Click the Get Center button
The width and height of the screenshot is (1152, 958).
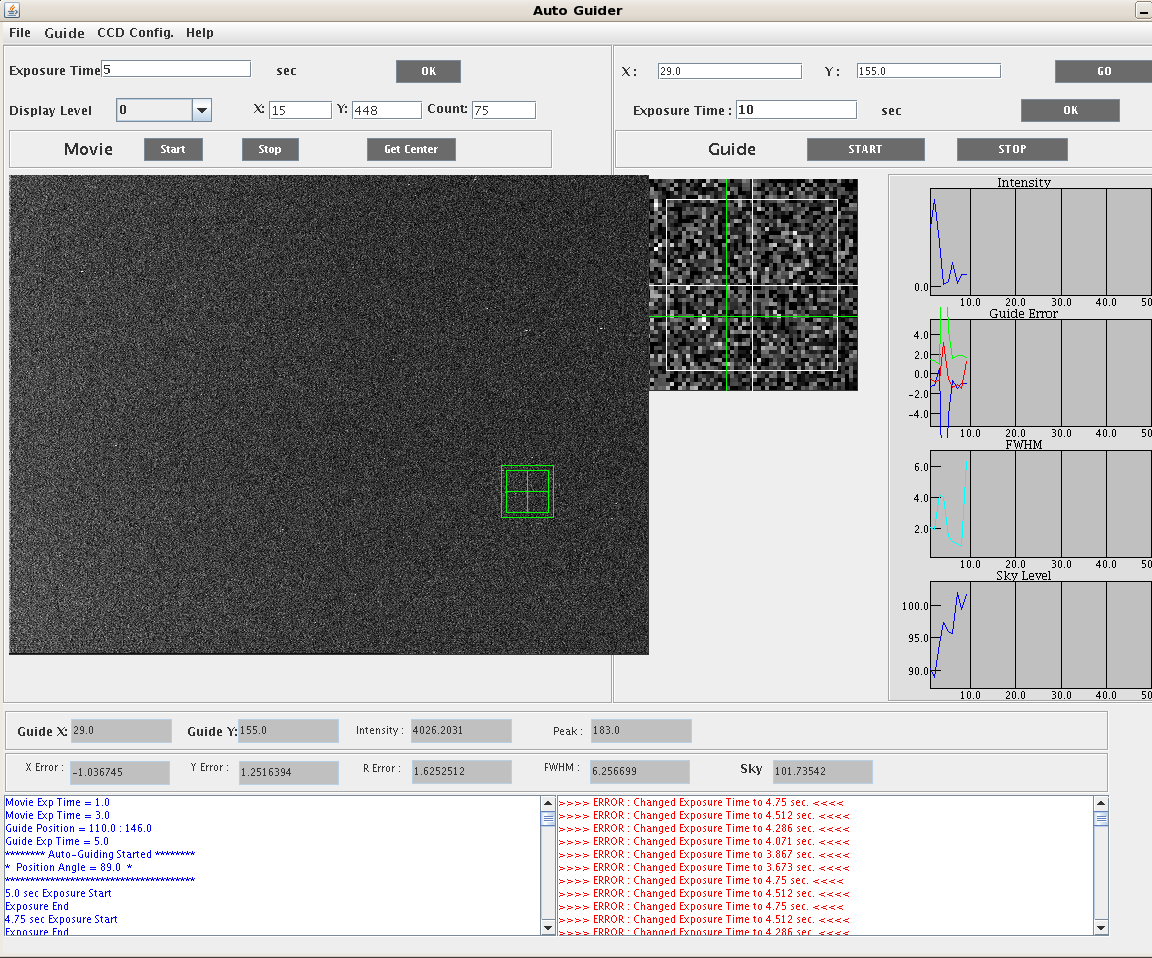[411, 149]
